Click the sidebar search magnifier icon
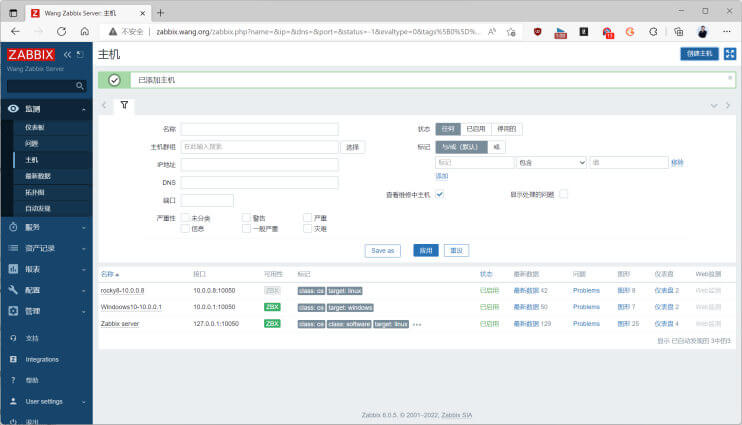 click(80, 86)
